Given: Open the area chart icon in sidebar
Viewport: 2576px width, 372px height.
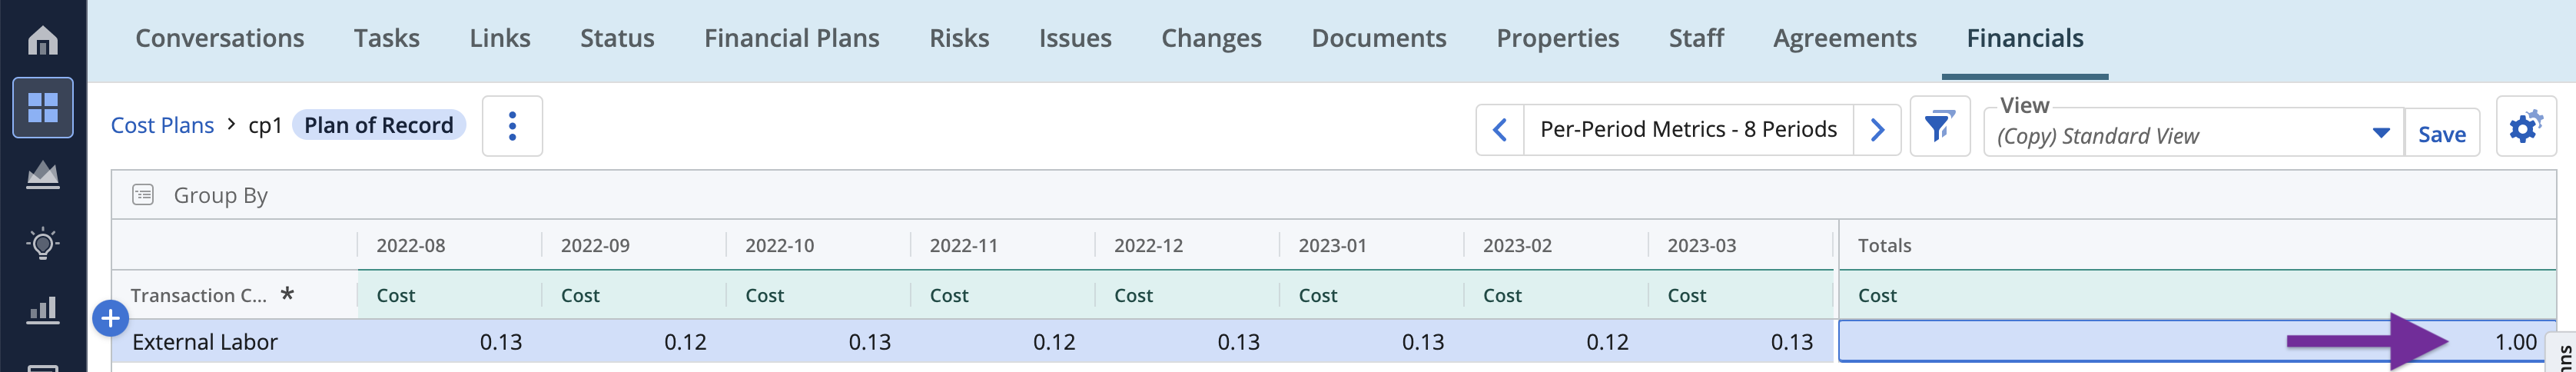Looking at the screenshot, I should (x=42, y=175).
